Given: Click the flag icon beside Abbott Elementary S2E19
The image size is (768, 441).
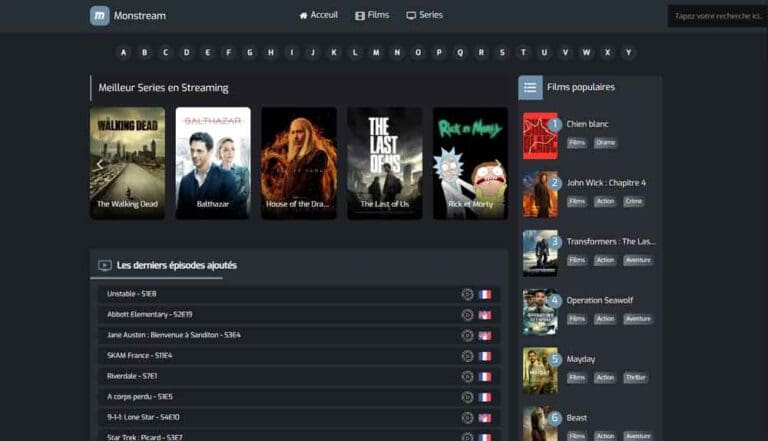Looking at the screenshot, I should tap(485, 315).
